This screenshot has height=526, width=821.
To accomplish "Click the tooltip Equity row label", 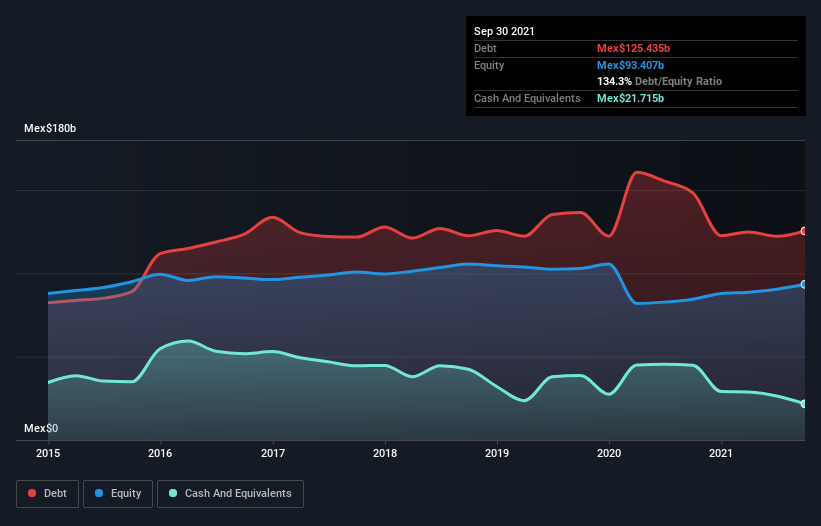I will click(x=489, y=65).
